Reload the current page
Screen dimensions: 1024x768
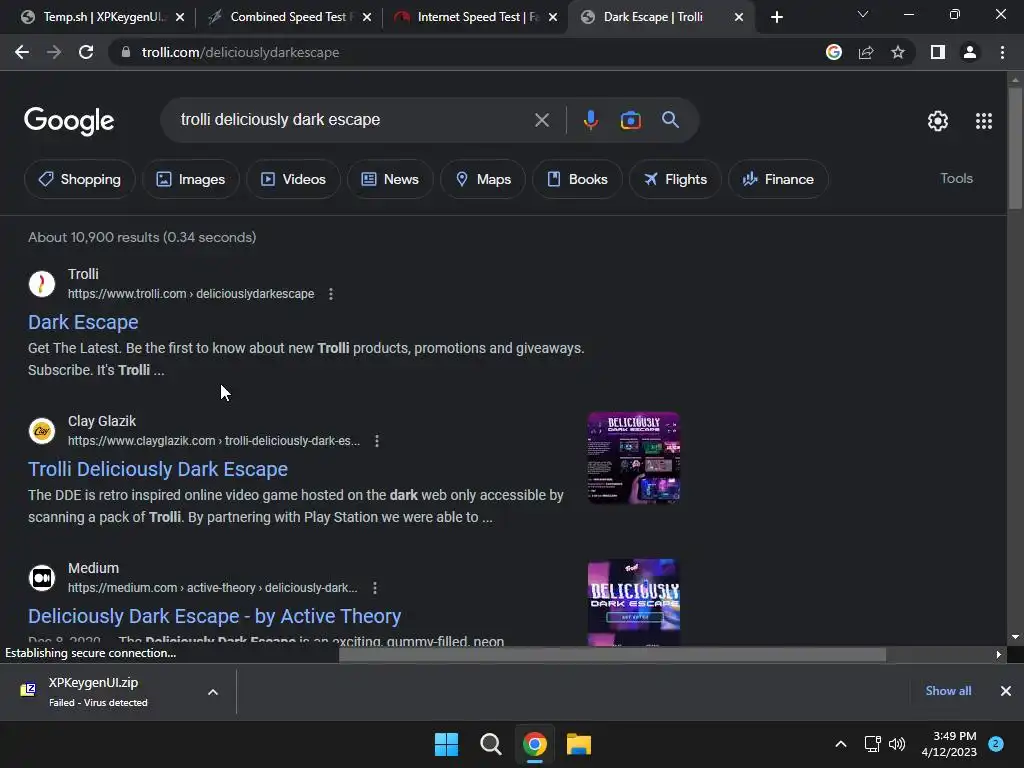[86, 52]
